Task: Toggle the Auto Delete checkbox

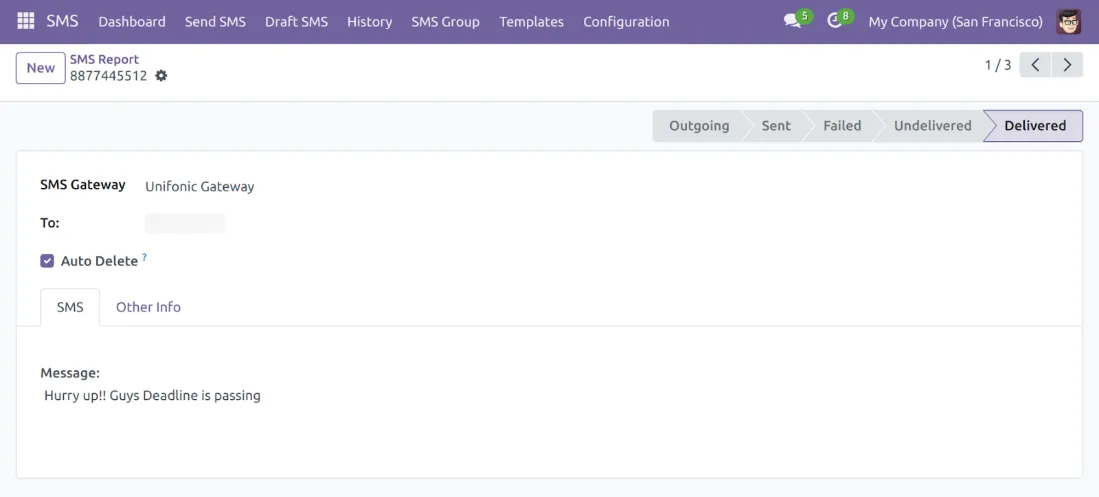Action: coord(47,261)
